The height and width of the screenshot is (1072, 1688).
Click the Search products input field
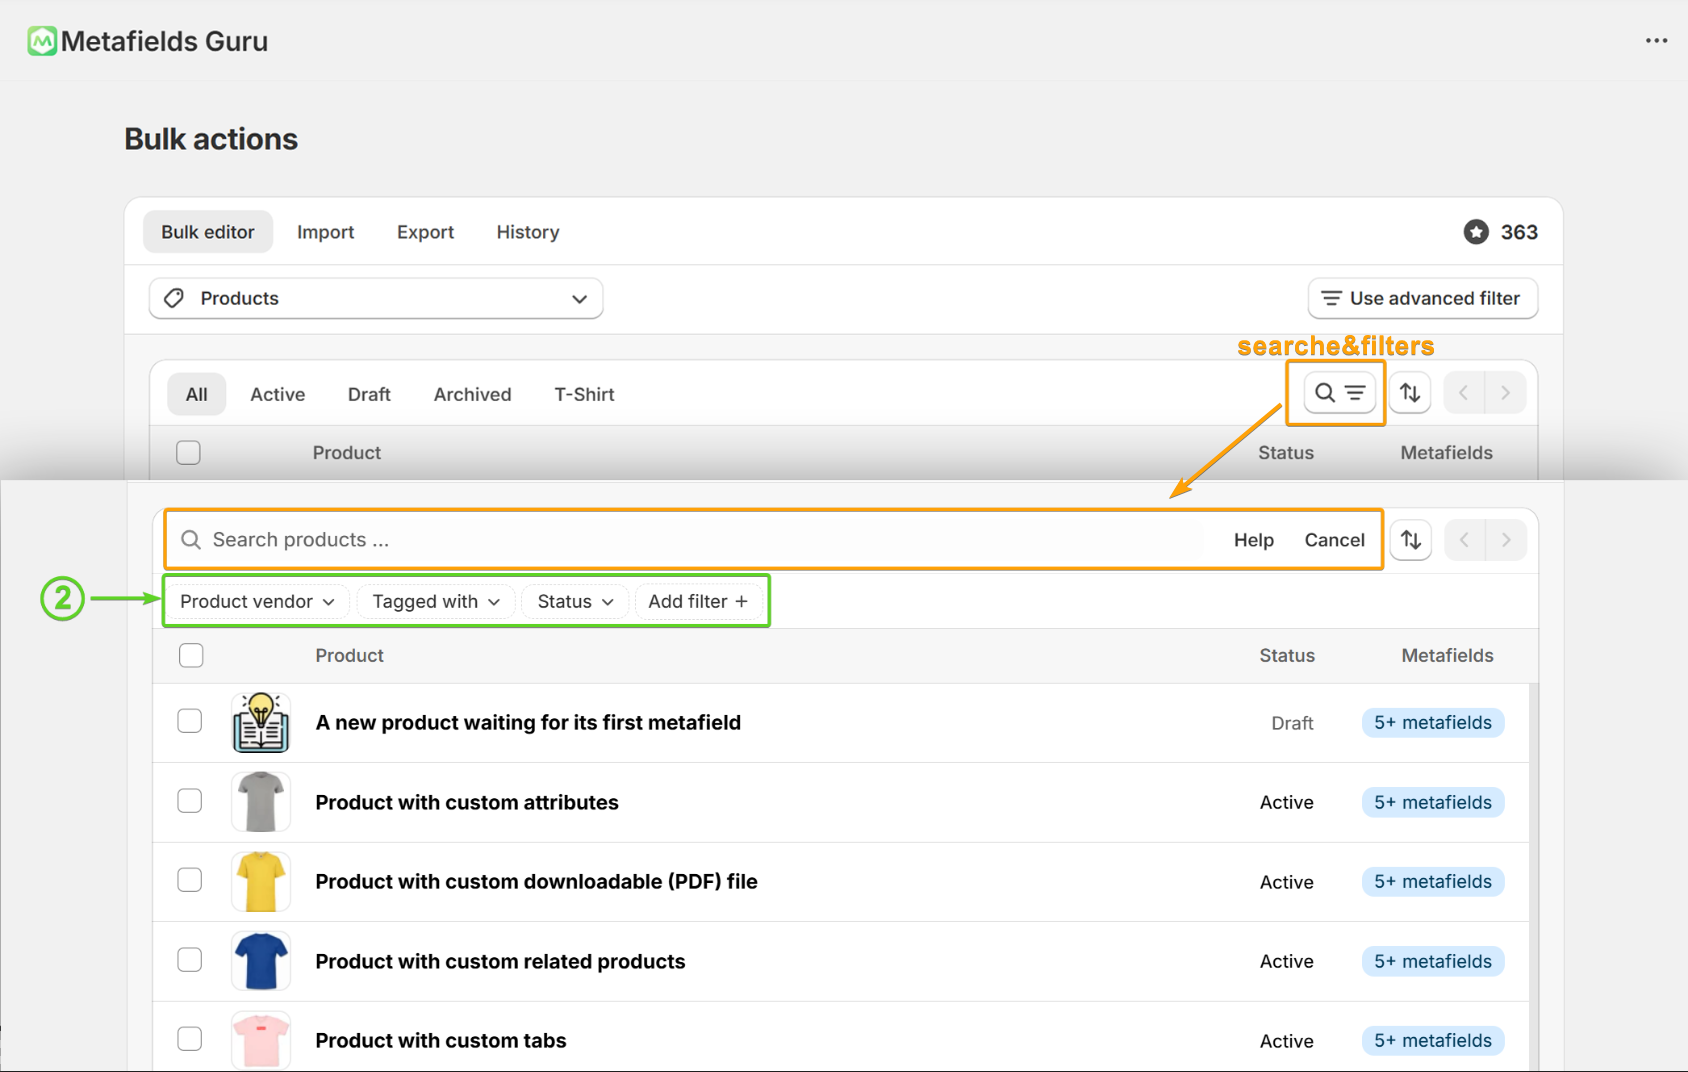(x=700, y=540)
